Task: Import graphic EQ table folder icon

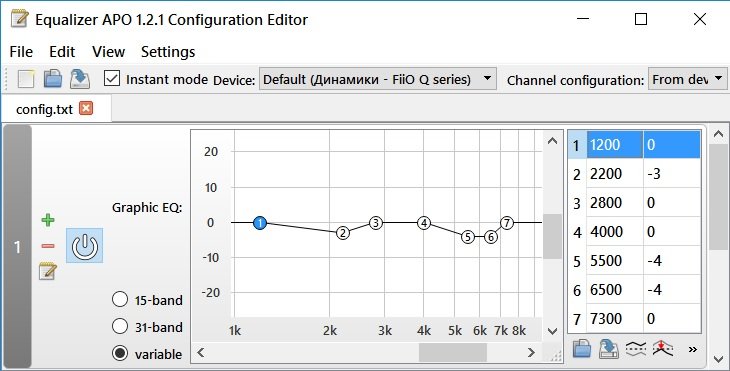Action: click(x=581, y=349)
